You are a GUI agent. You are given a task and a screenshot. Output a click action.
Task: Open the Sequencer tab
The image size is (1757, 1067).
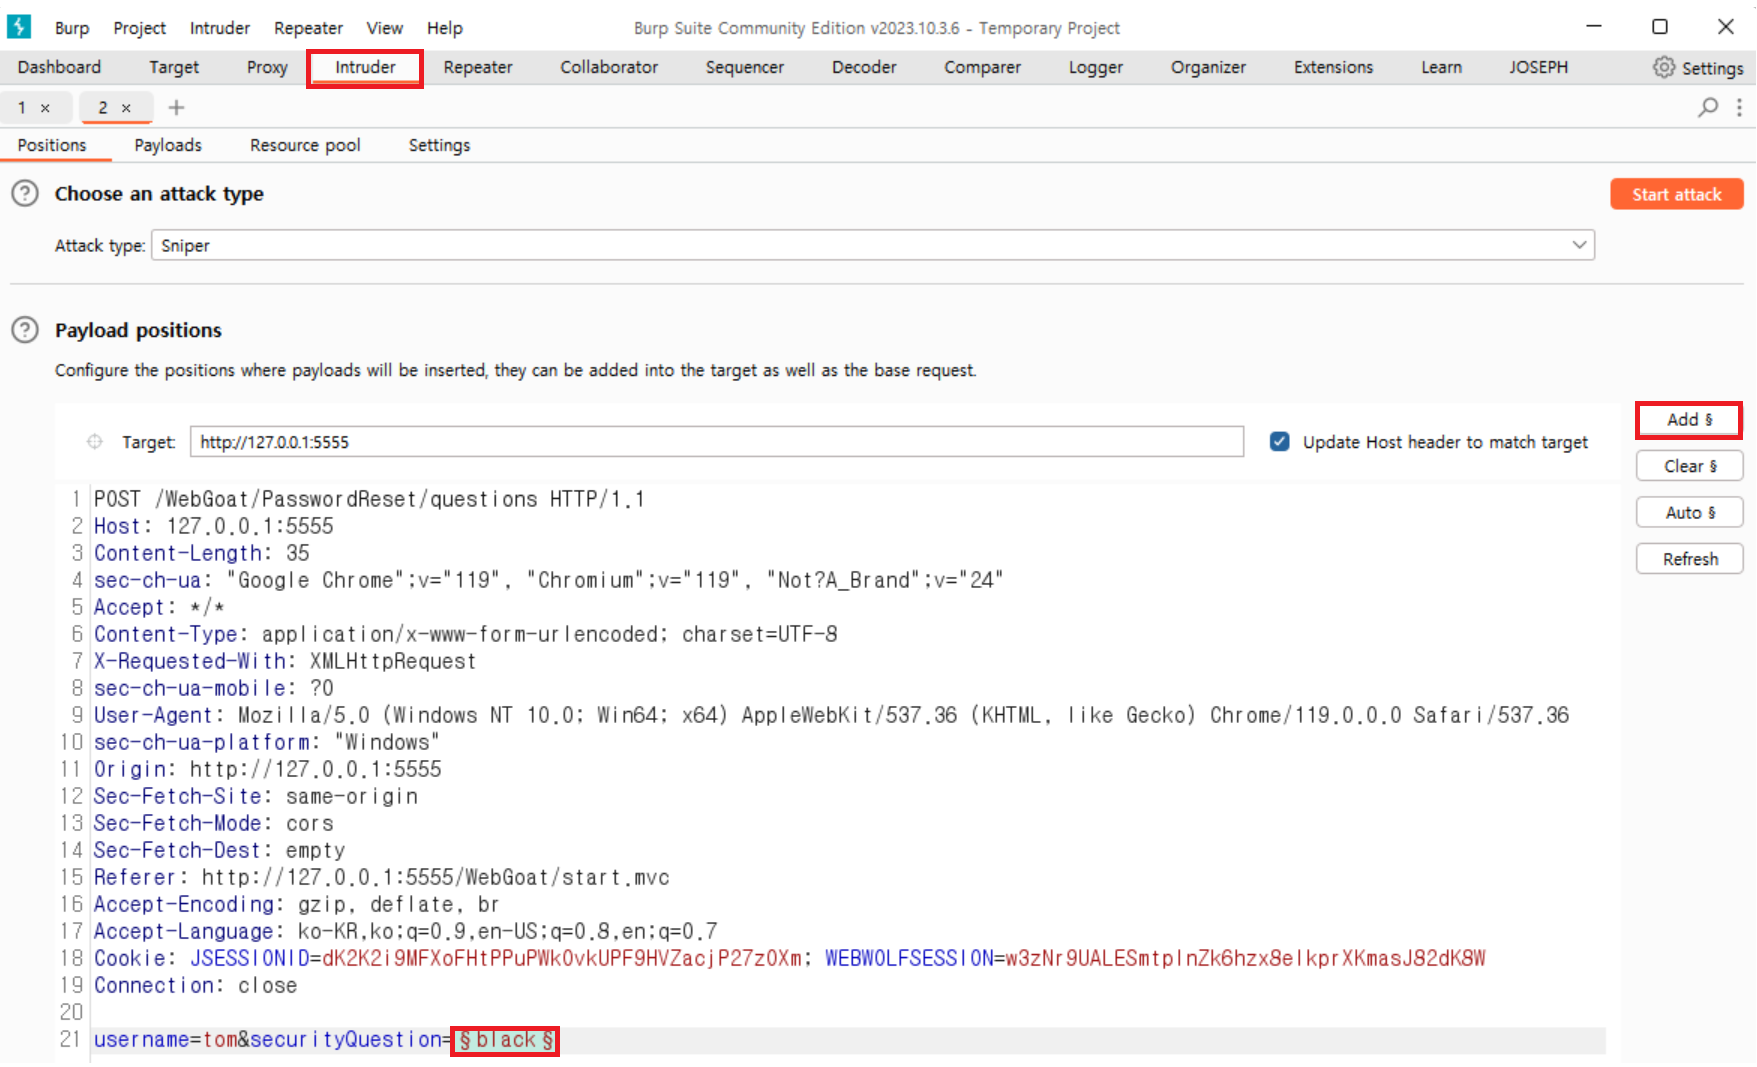(x=745, y=67)
